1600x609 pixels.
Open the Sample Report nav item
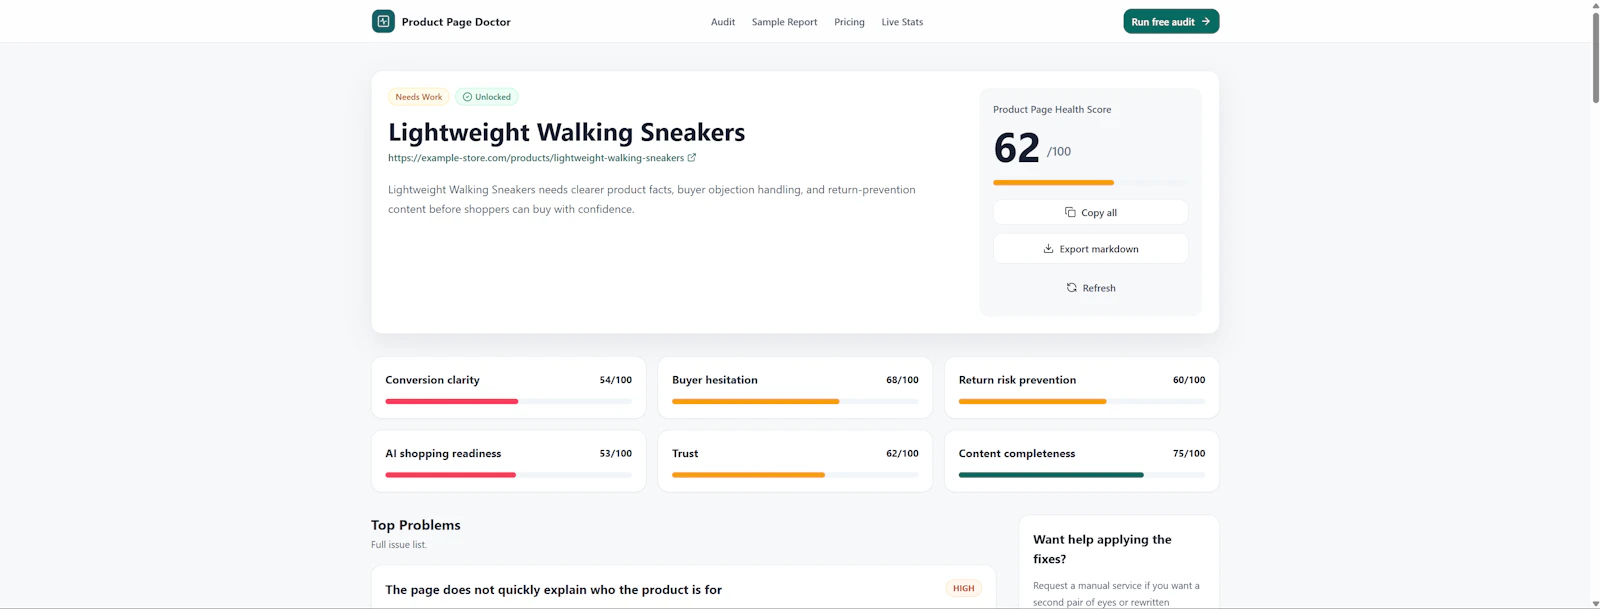[785, 22]
